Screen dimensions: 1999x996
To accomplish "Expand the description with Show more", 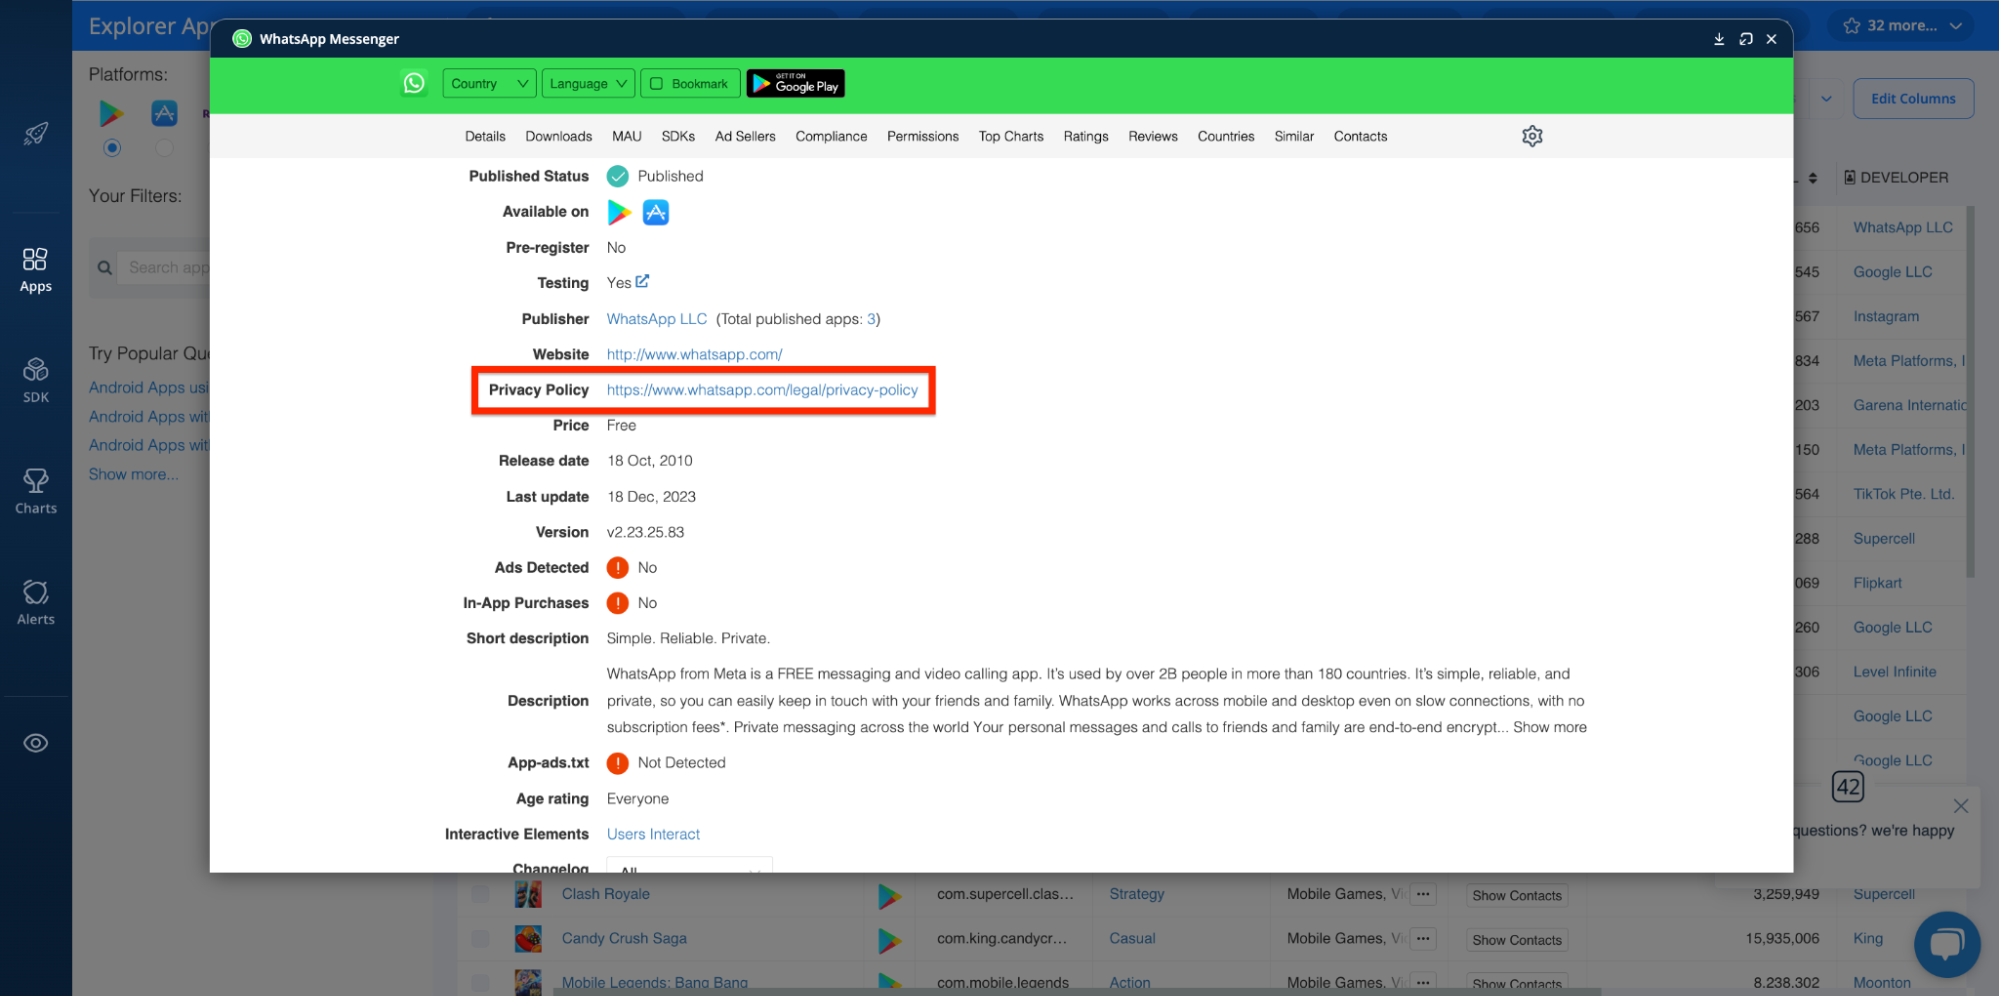I will pos(1549,727).
